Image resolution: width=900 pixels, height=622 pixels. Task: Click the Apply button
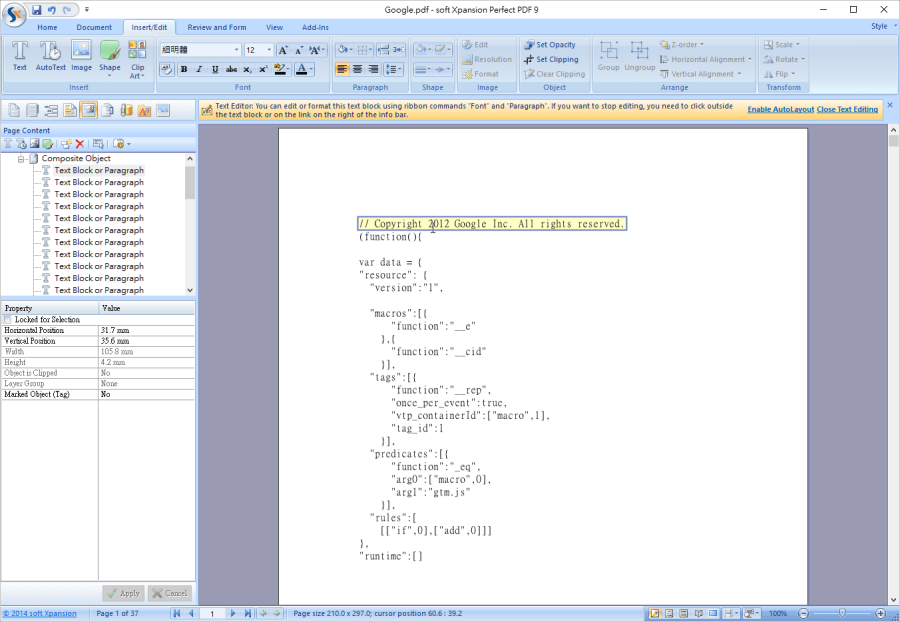(x=123, y=593)
